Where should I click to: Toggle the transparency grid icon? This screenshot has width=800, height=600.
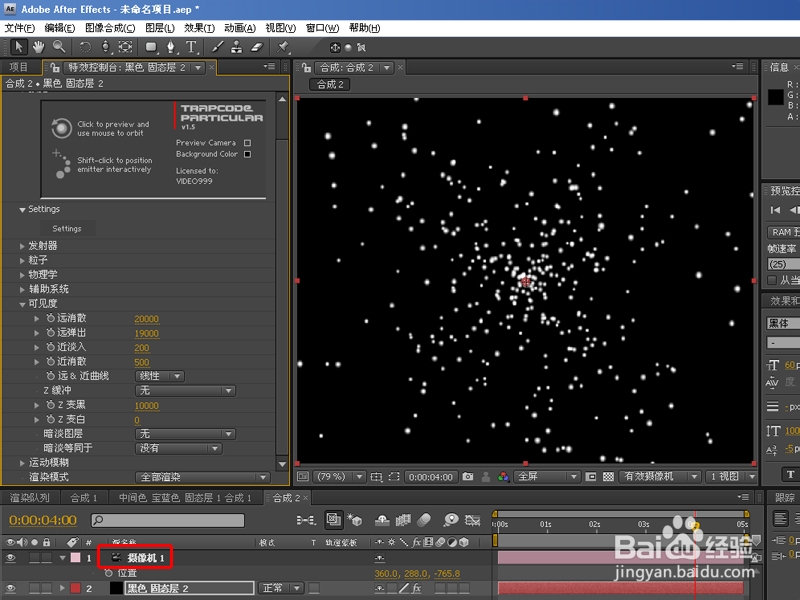point(608,477)
